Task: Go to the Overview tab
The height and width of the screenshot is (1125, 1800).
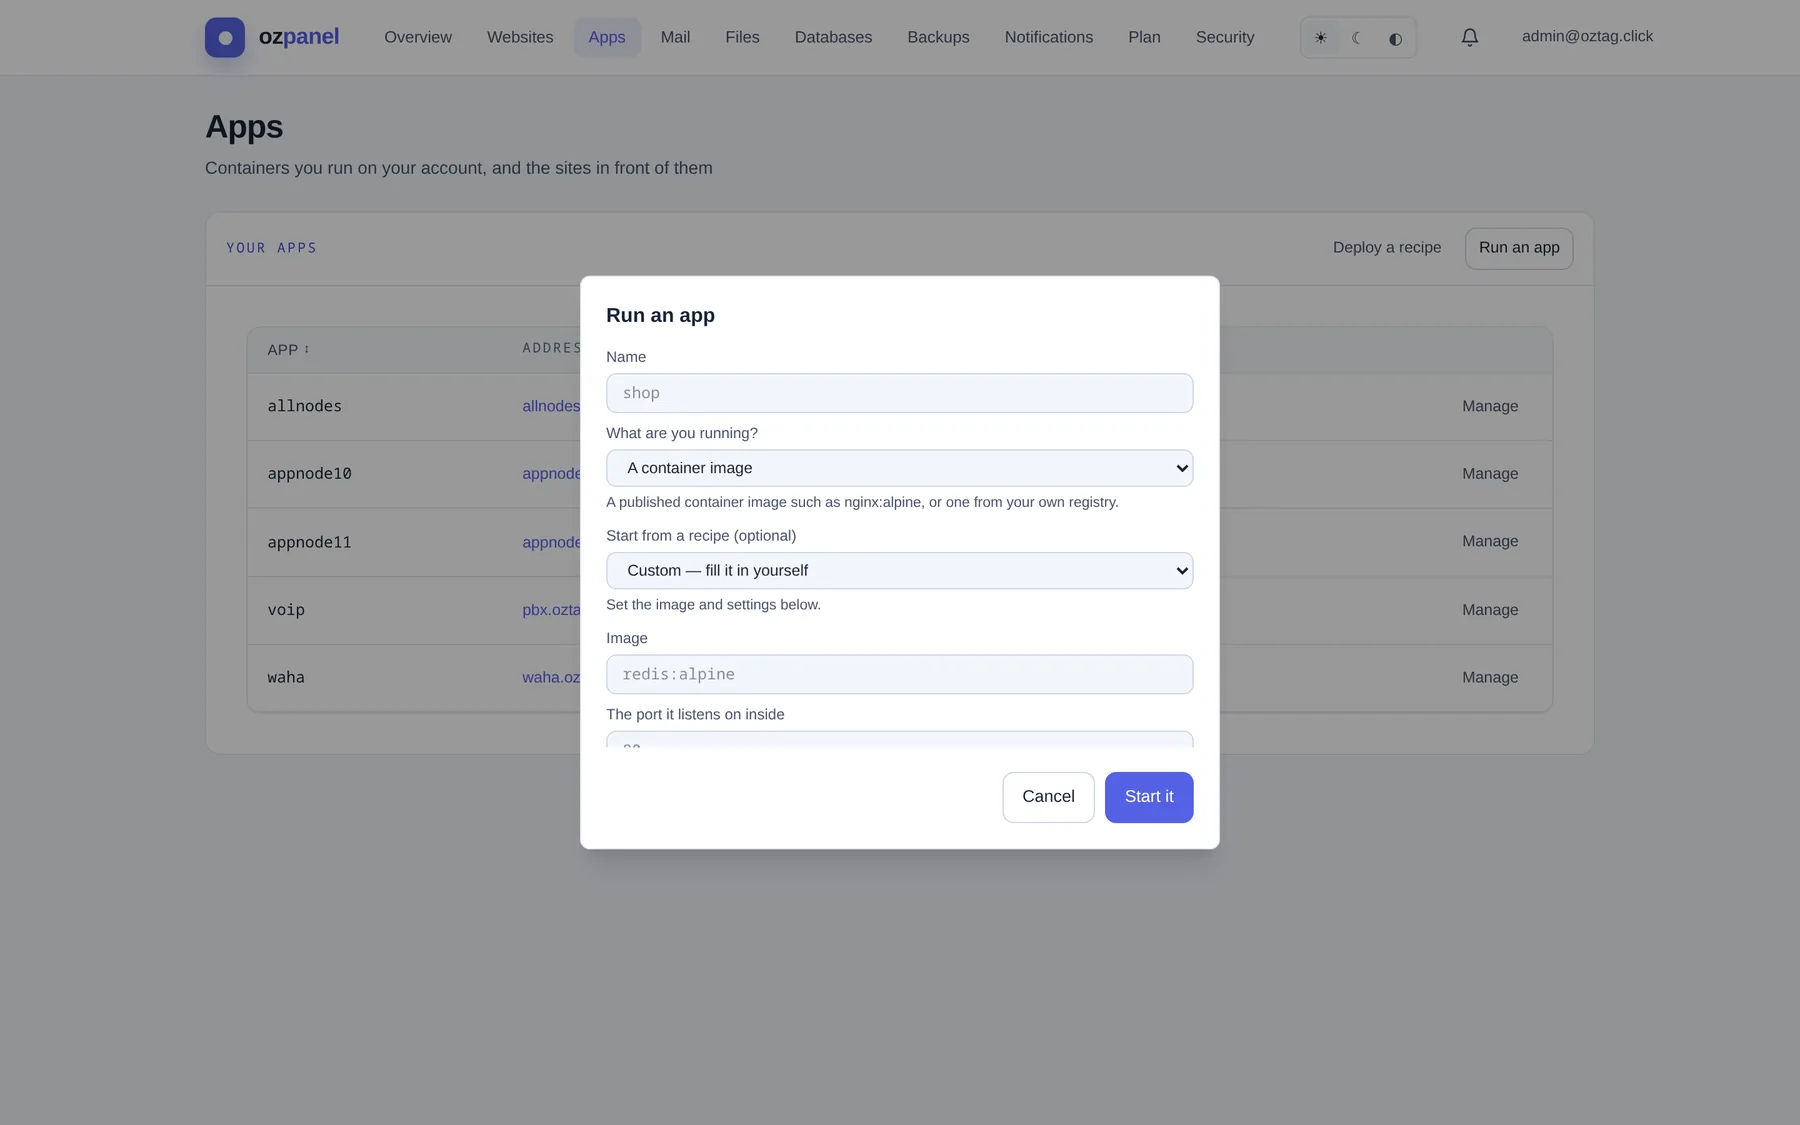Action: (418, 37)
